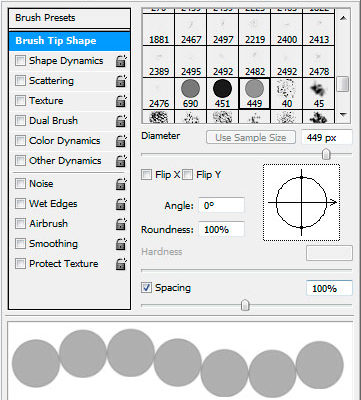Viewport: 361px width, 400px height.
Task: Toggle the lock icon next to Scattering
Action: tap(121, 81)
